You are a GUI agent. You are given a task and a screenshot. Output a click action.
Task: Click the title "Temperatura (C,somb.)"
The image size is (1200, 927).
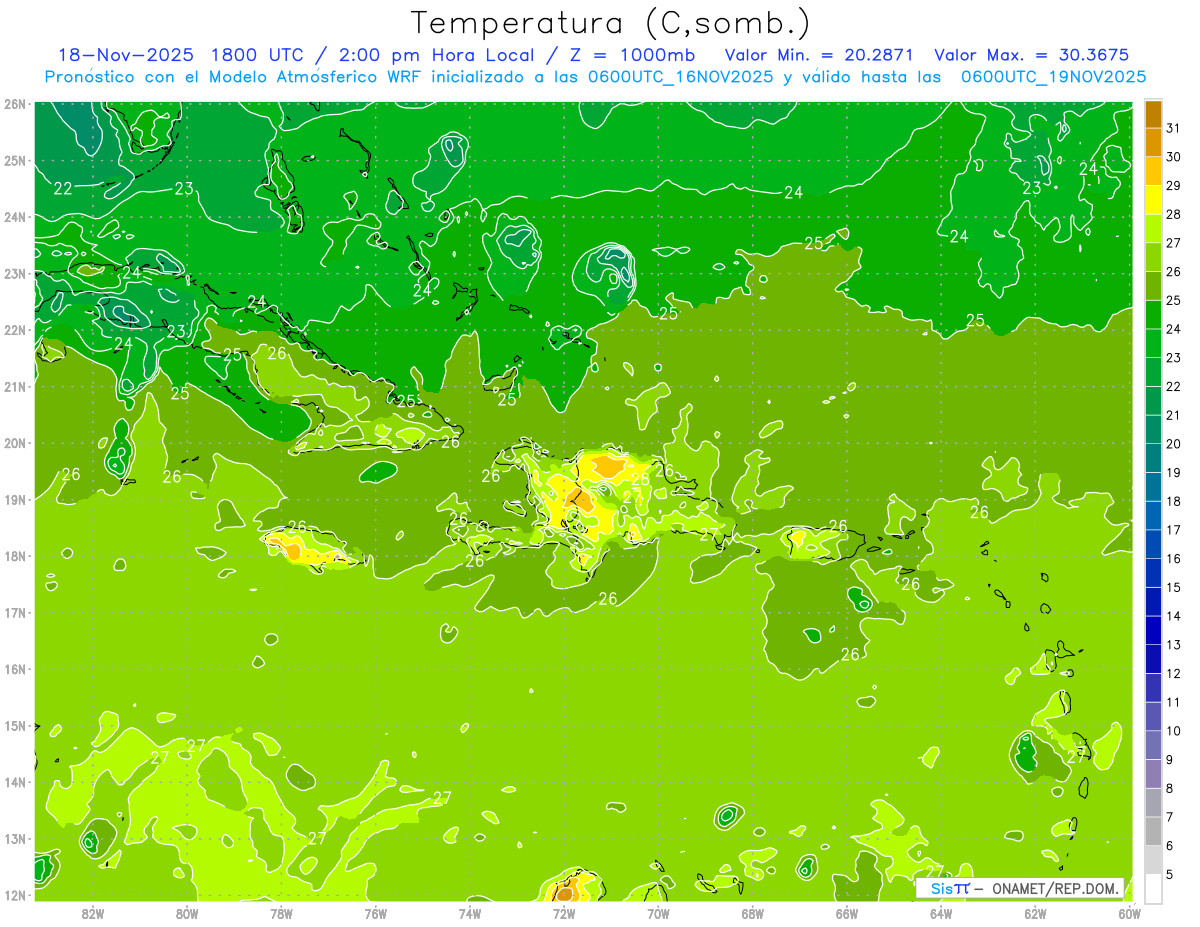(x=611, y=23)
